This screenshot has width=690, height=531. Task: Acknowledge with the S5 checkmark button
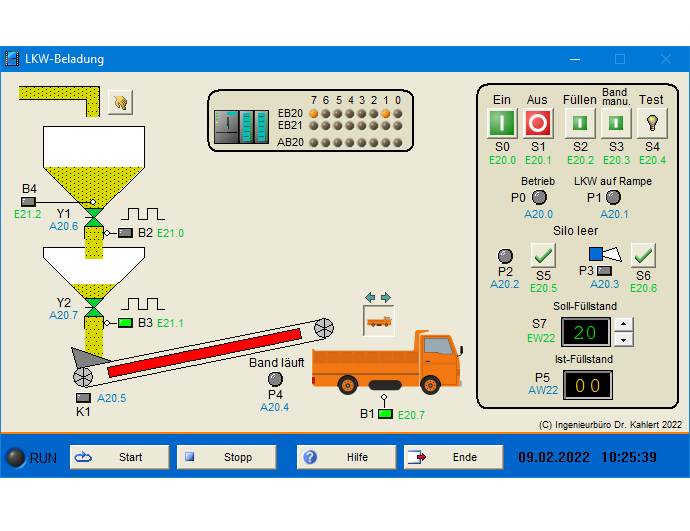click(543, 255)
